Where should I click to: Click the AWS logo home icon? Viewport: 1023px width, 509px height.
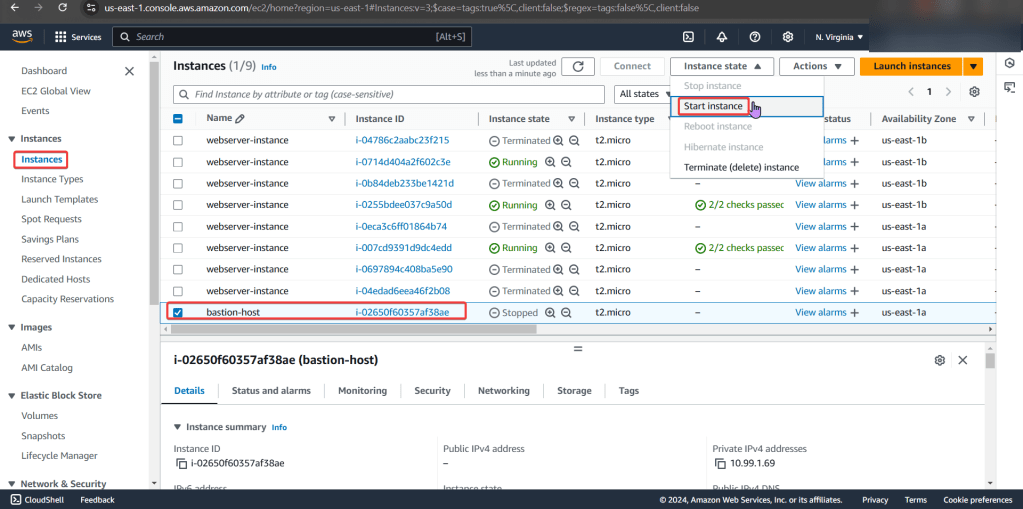point(22,36)
